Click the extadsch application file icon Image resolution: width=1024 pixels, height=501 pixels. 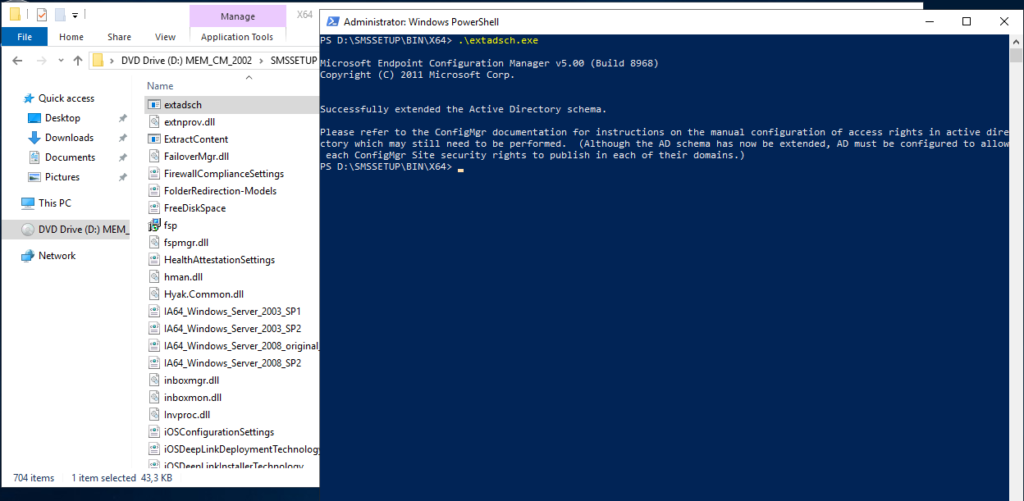[154, 104]
